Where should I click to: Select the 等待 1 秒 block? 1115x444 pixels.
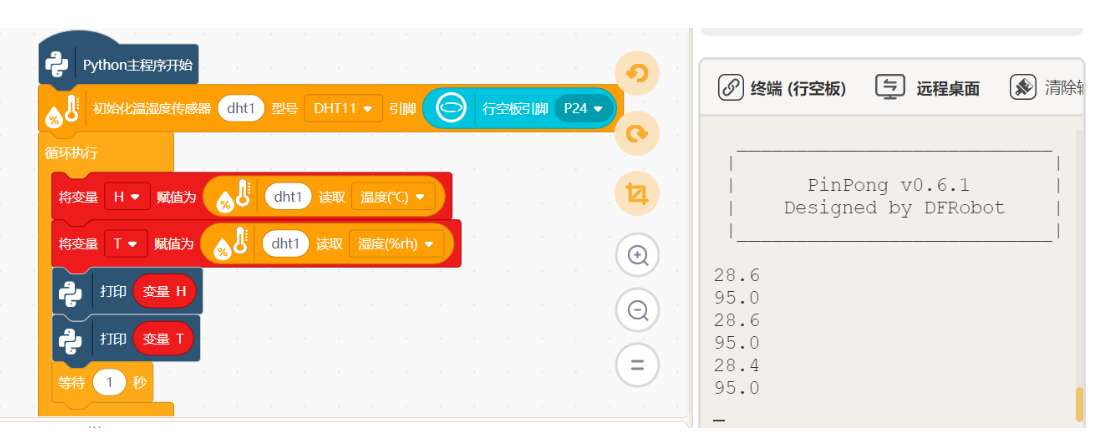coord(102,383)
